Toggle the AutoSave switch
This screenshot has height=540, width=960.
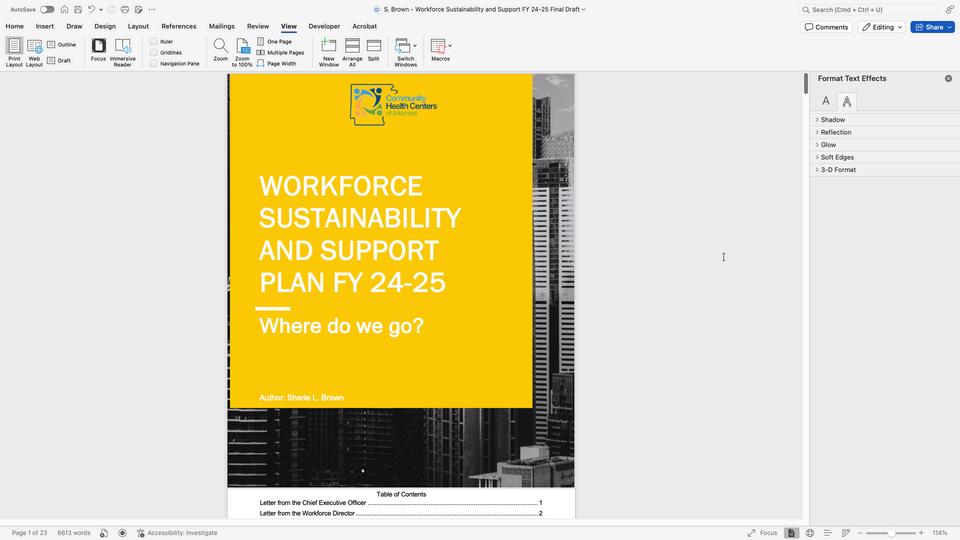coord(47,9)
